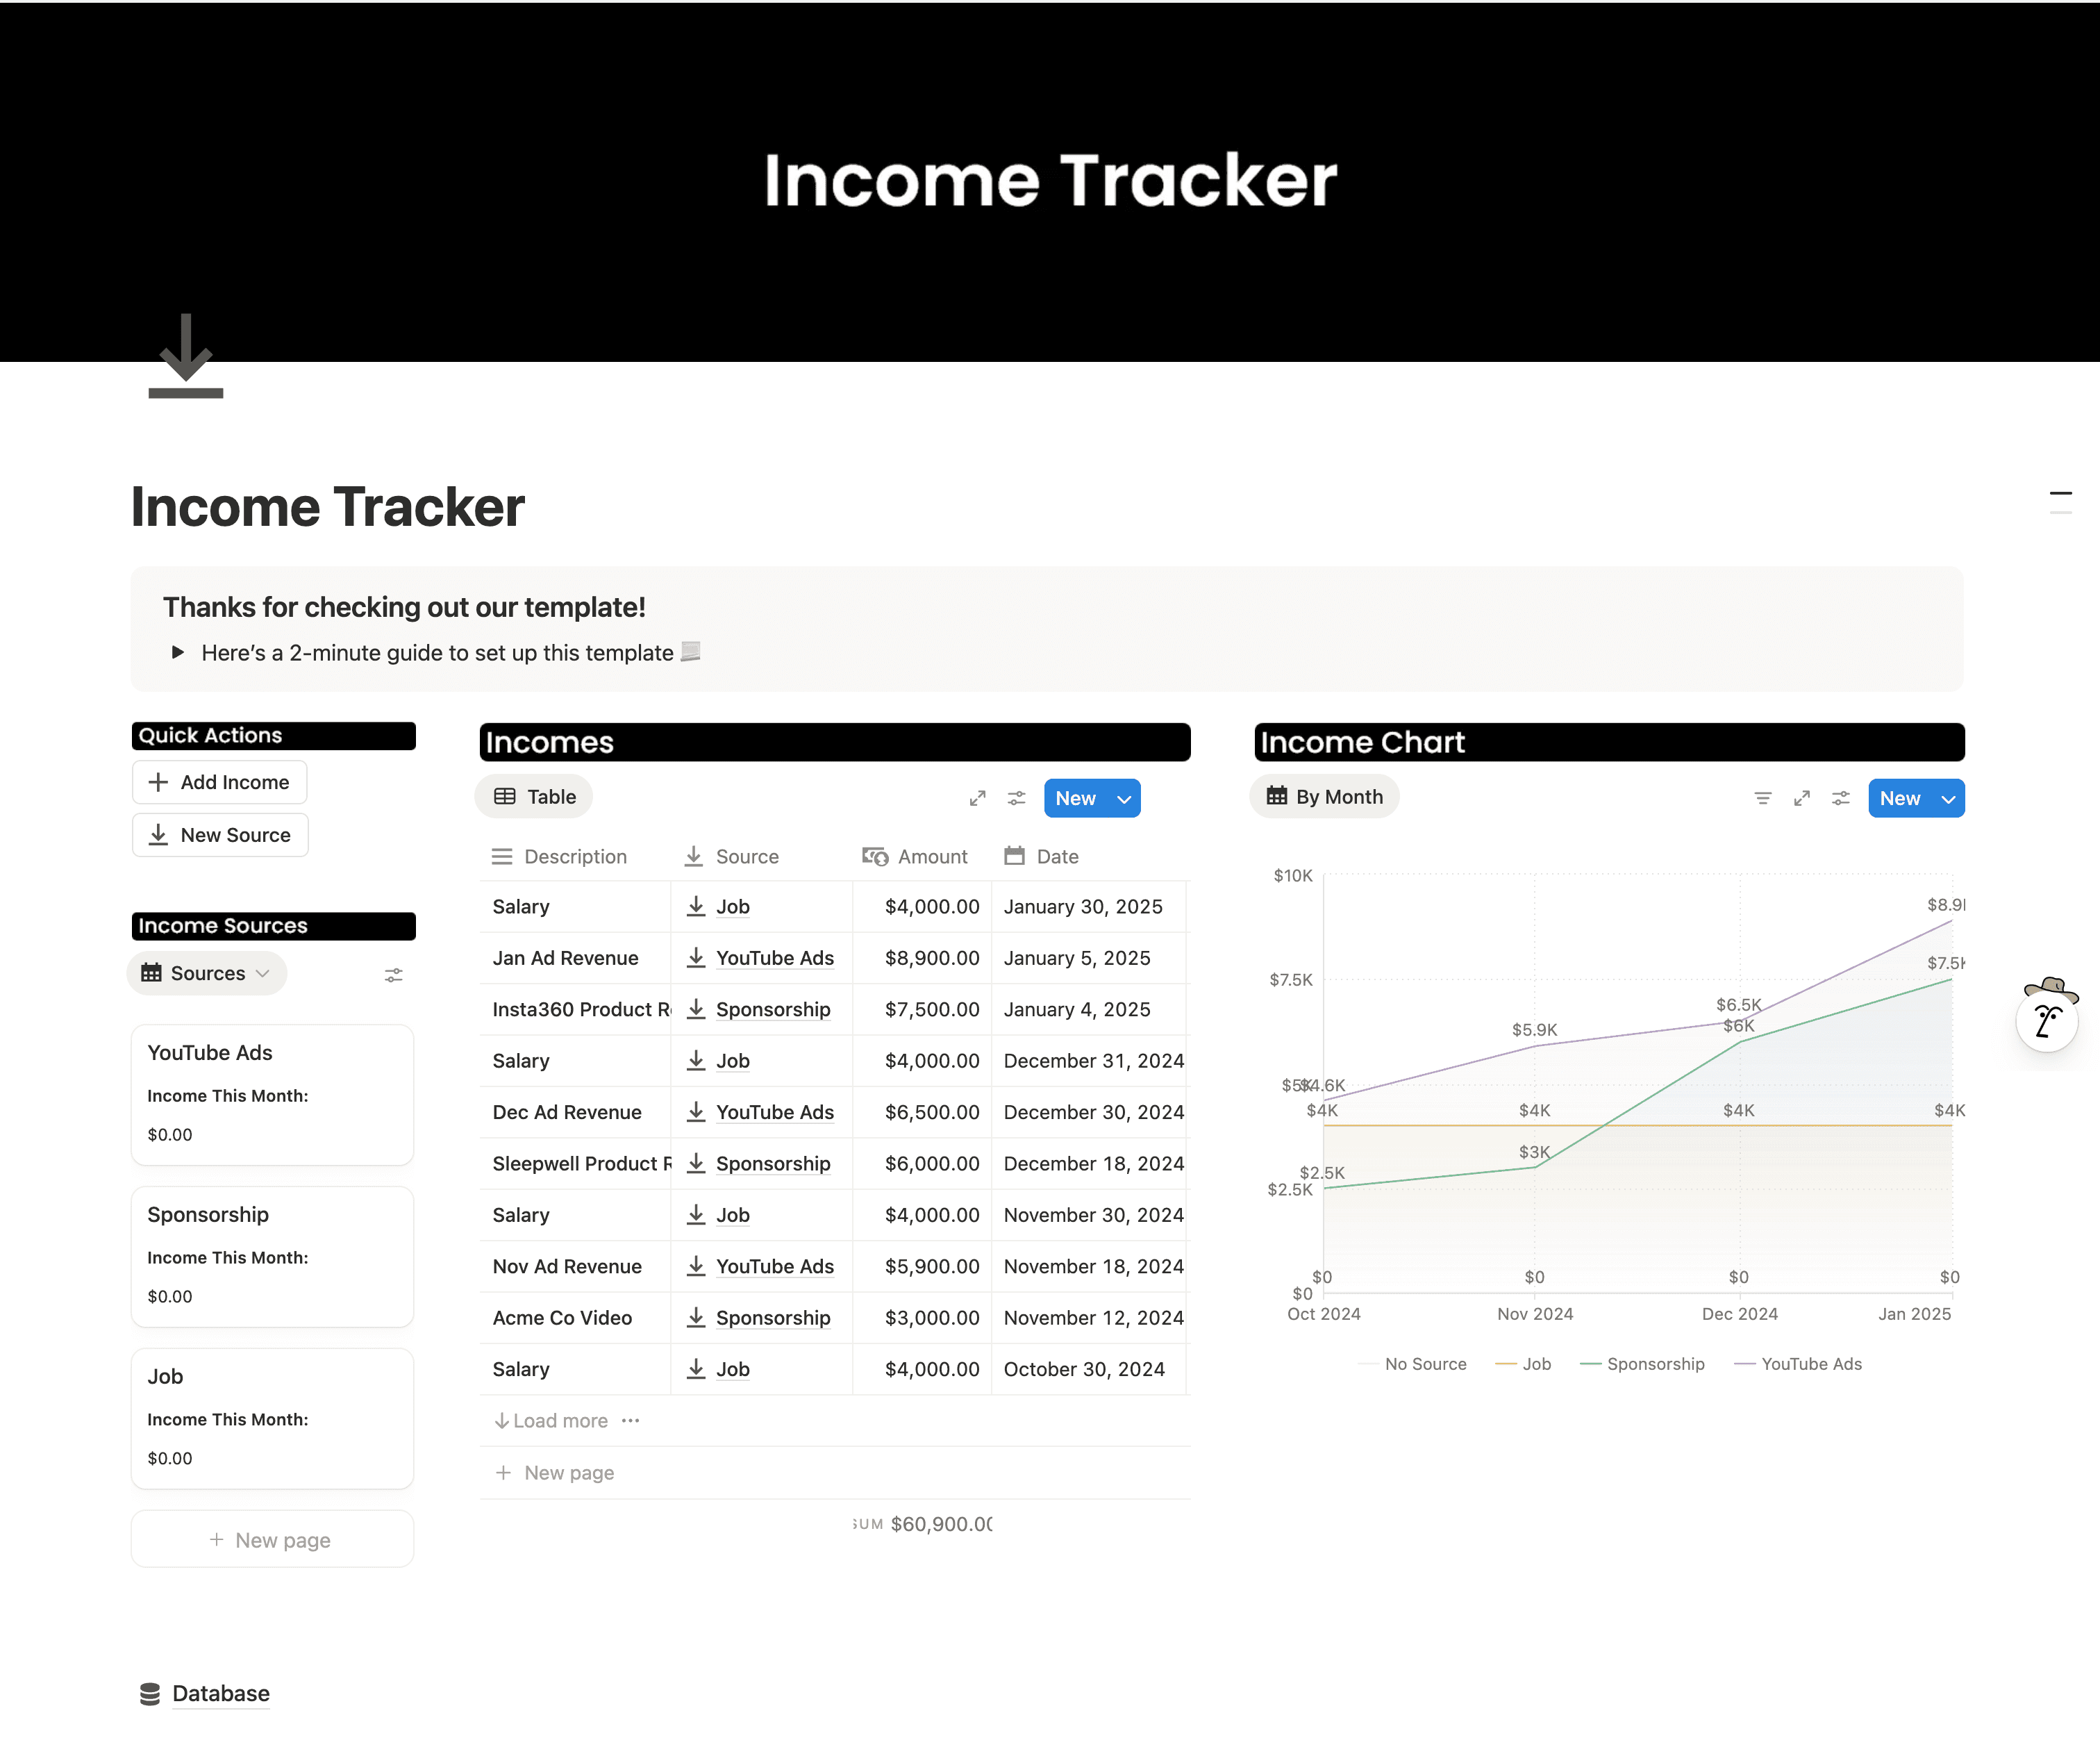2100x1738 pixels.
Task: Click the download arrow page icon
Action: (x=186, y=357)
